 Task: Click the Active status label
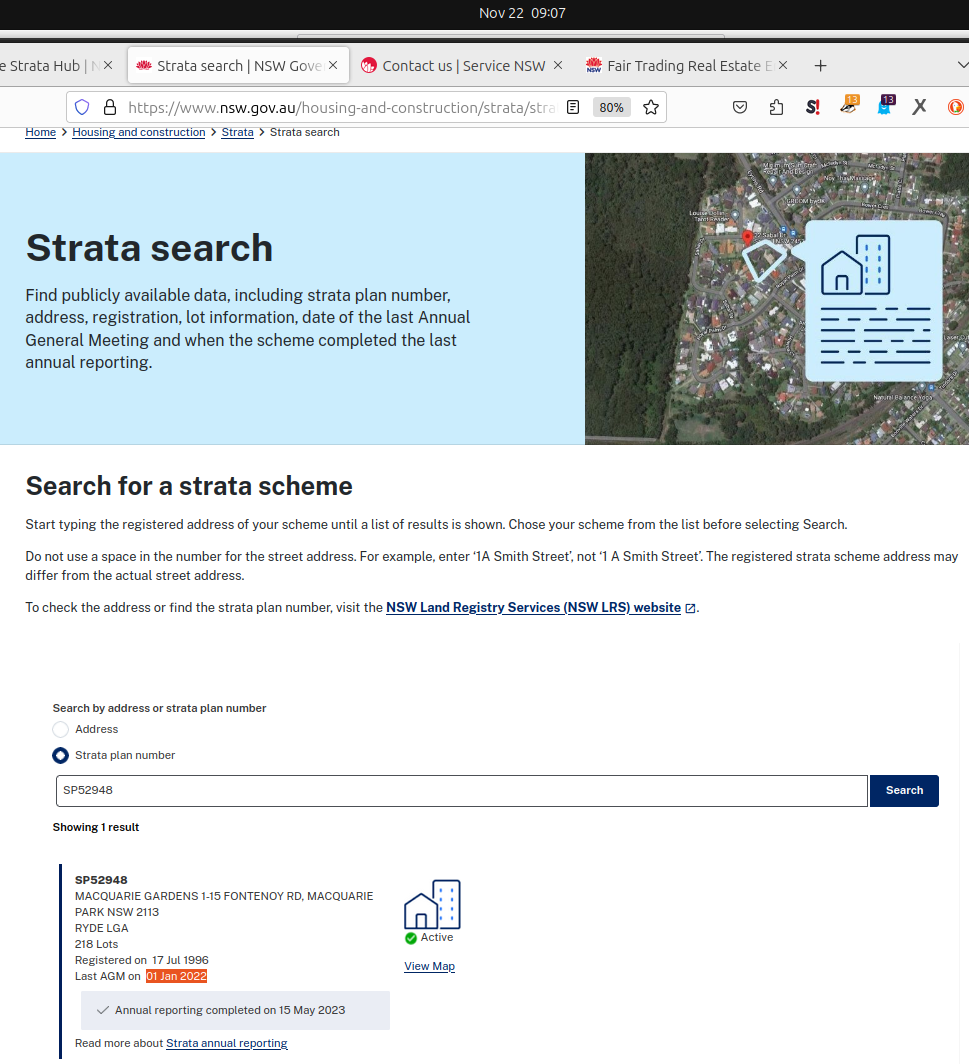pos(437,937)
